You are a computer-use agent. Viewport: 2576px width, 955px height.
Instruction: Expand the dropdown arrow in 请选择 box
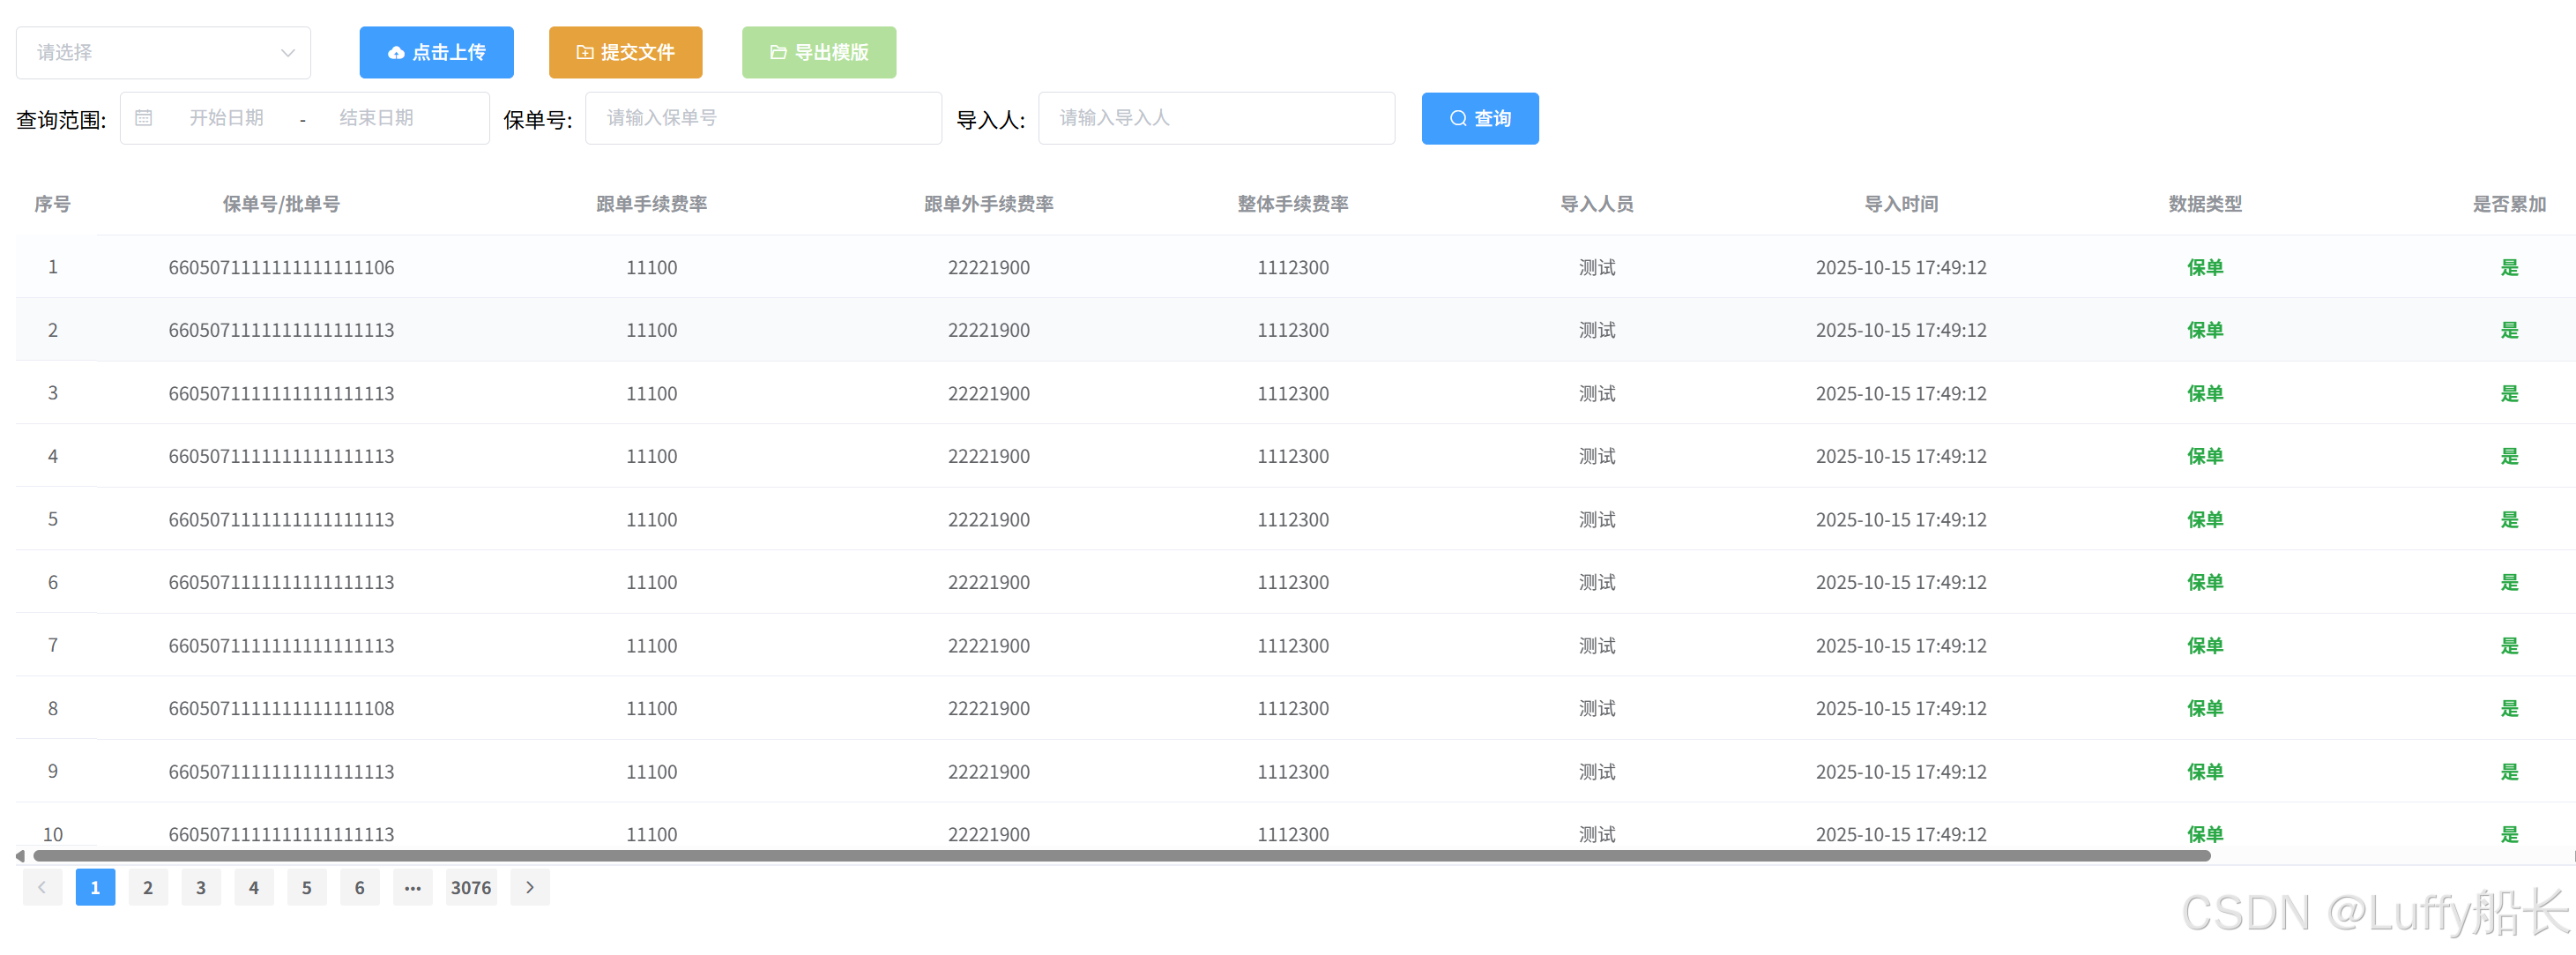click(x=288, y=53)
